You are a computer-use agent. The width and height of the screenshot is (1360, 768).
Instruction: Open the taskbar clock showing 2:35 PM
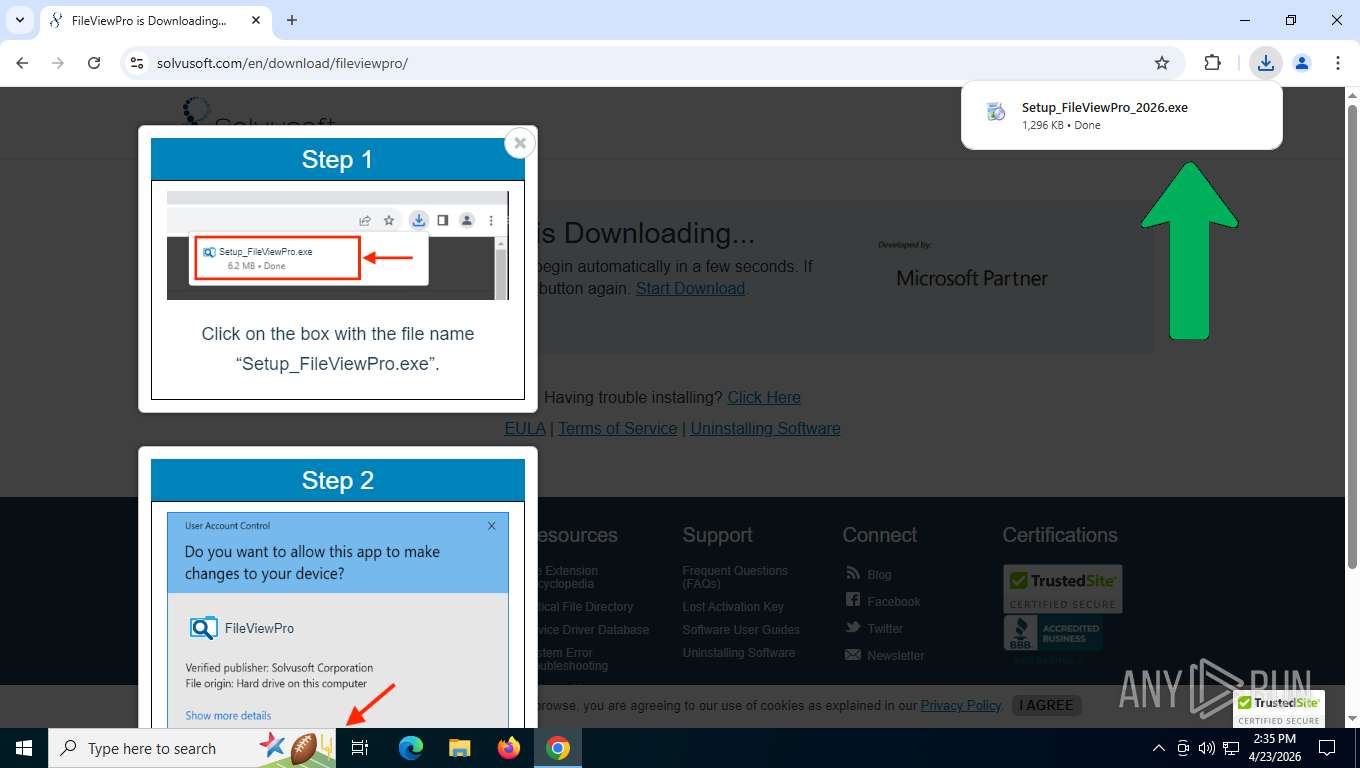[1275, 748]
